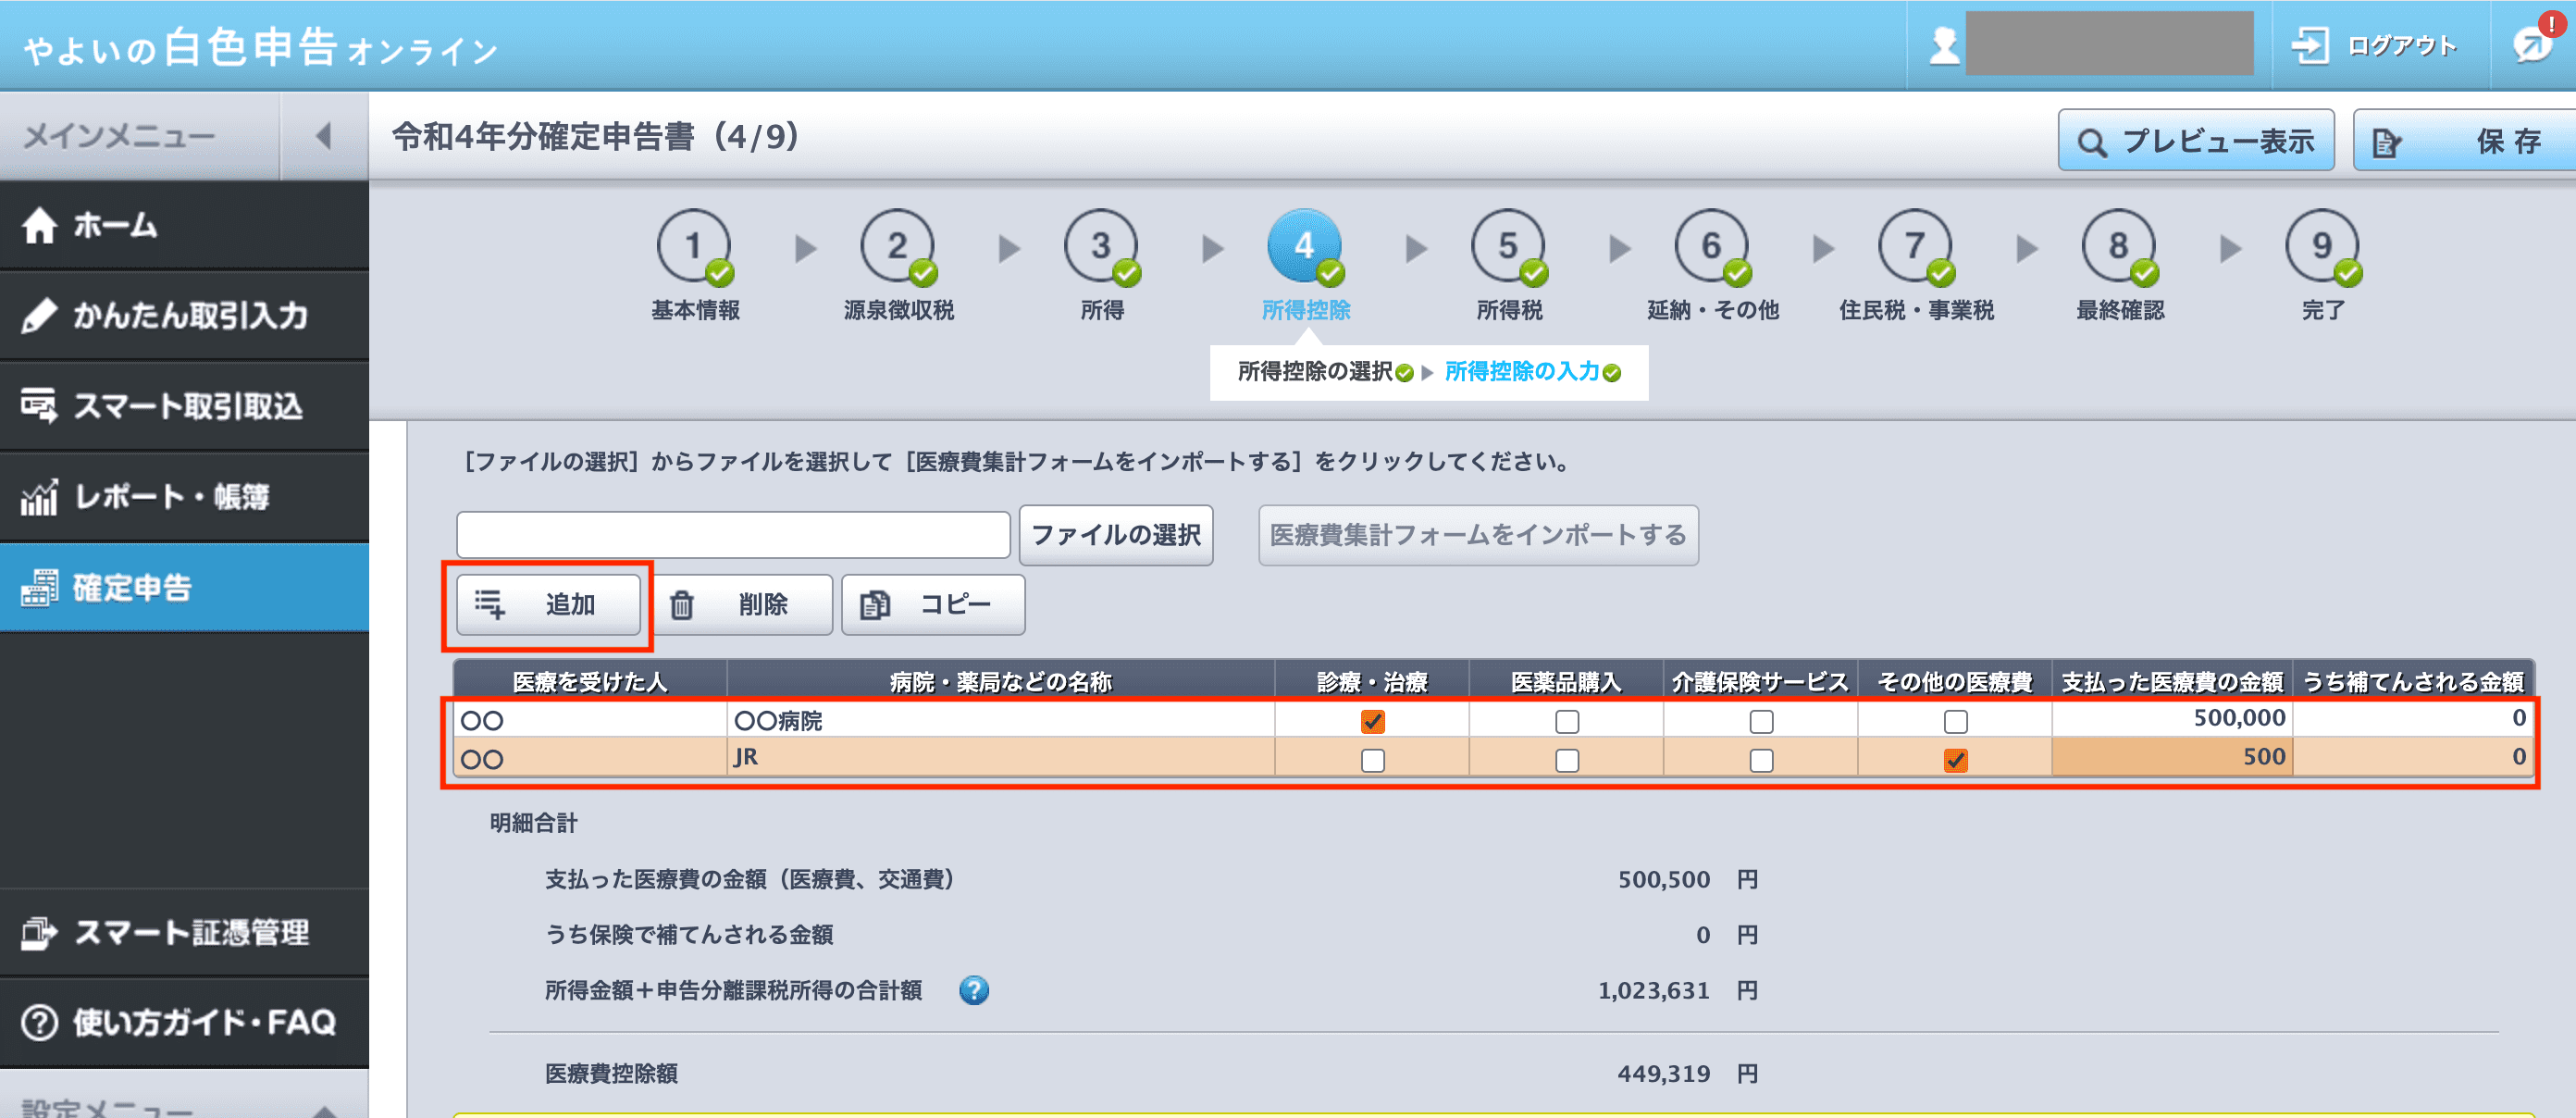Click the JR name cell
The height and width of the screenshot is (1118, 2576).
point(1000,758)
